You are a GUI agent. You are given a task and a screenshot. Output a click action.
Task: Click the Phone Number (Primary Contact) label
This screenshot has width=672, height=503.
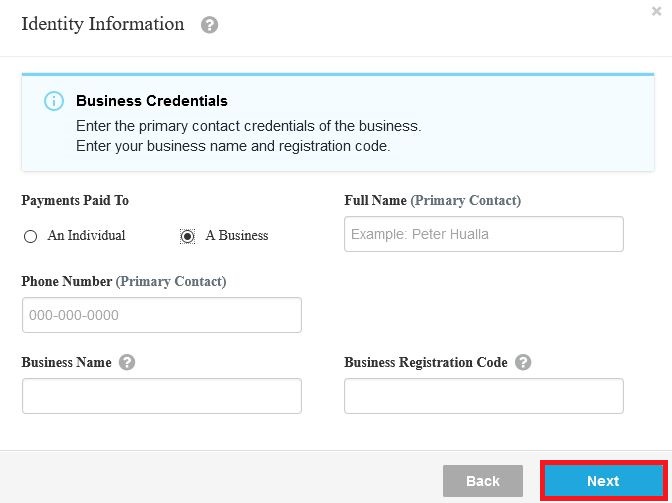(x=124, y=281)
